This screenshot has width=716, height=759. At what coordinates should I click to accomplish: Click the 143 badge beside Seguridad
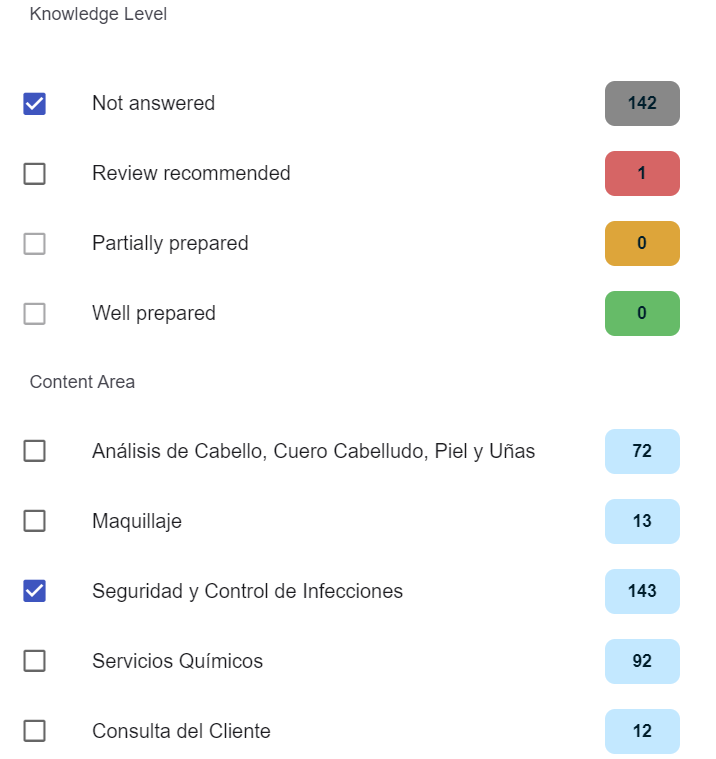[x=642, y=591]
